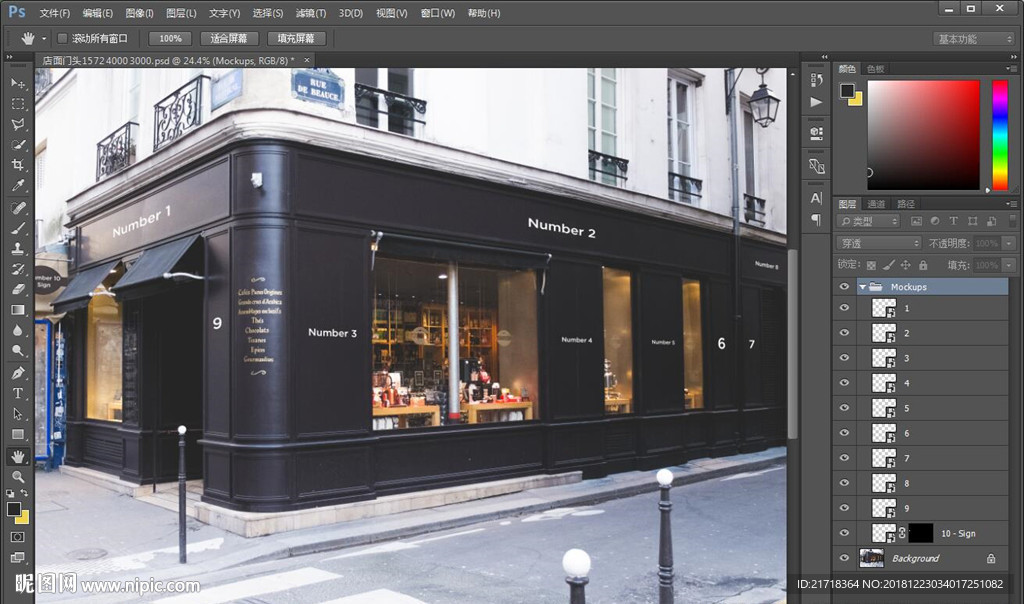
Task: Open the Layers panel menu
Action: point(1012,204)
